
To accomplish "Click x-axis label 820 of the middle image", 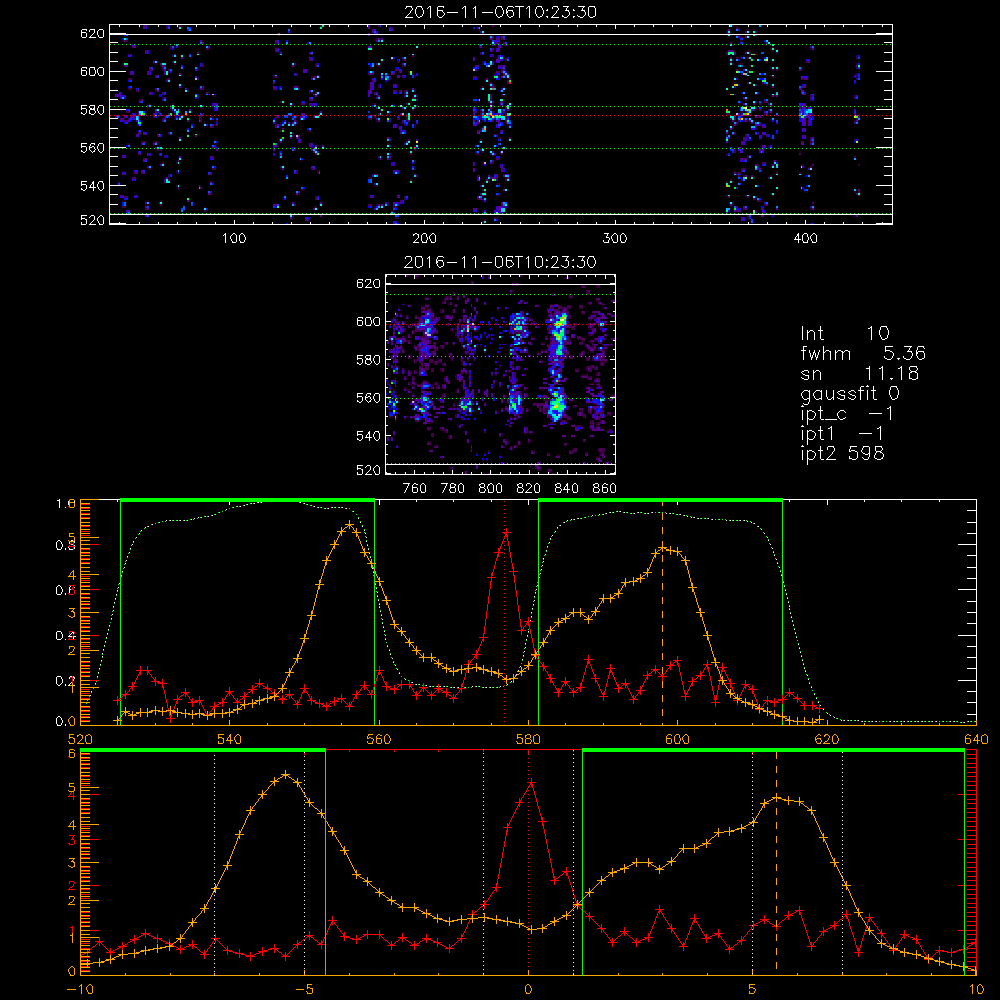I will [x=529, y=489].
